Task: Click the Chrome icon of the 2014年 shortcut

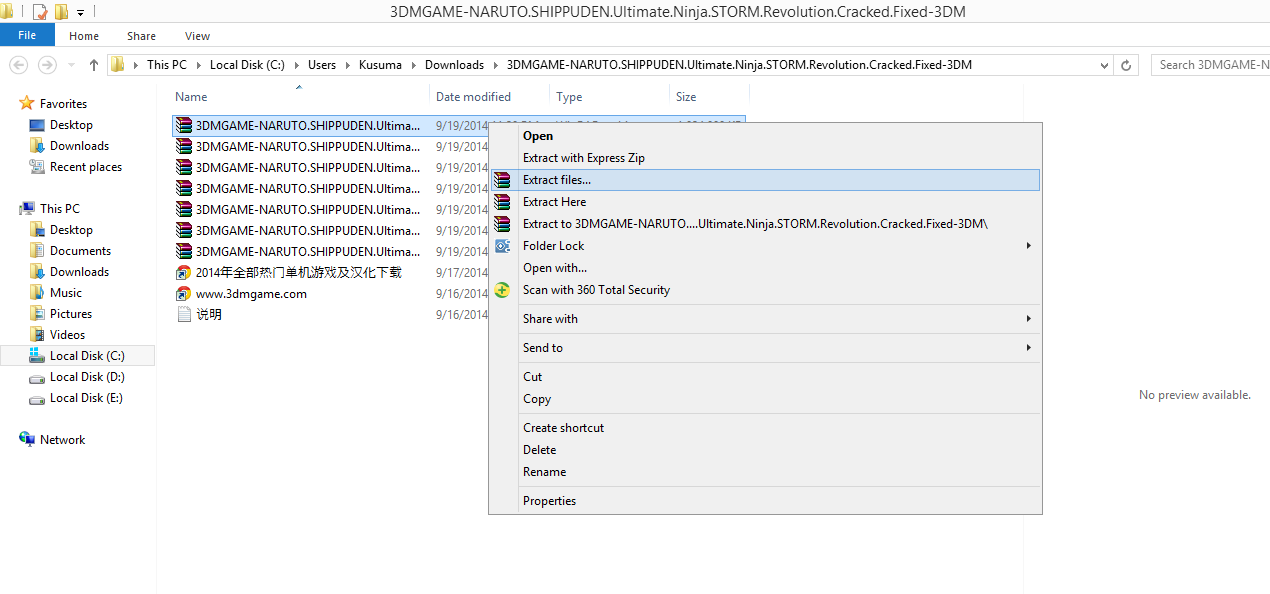Action: (183, 272)
